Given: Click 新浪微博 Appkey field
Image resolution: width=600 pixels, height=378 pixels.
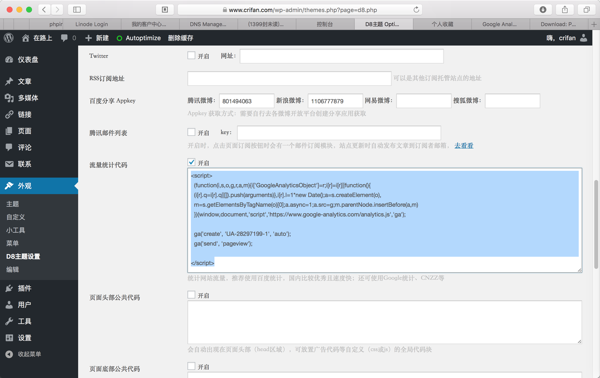Looking at the screenshot, I should coord(335,101).
